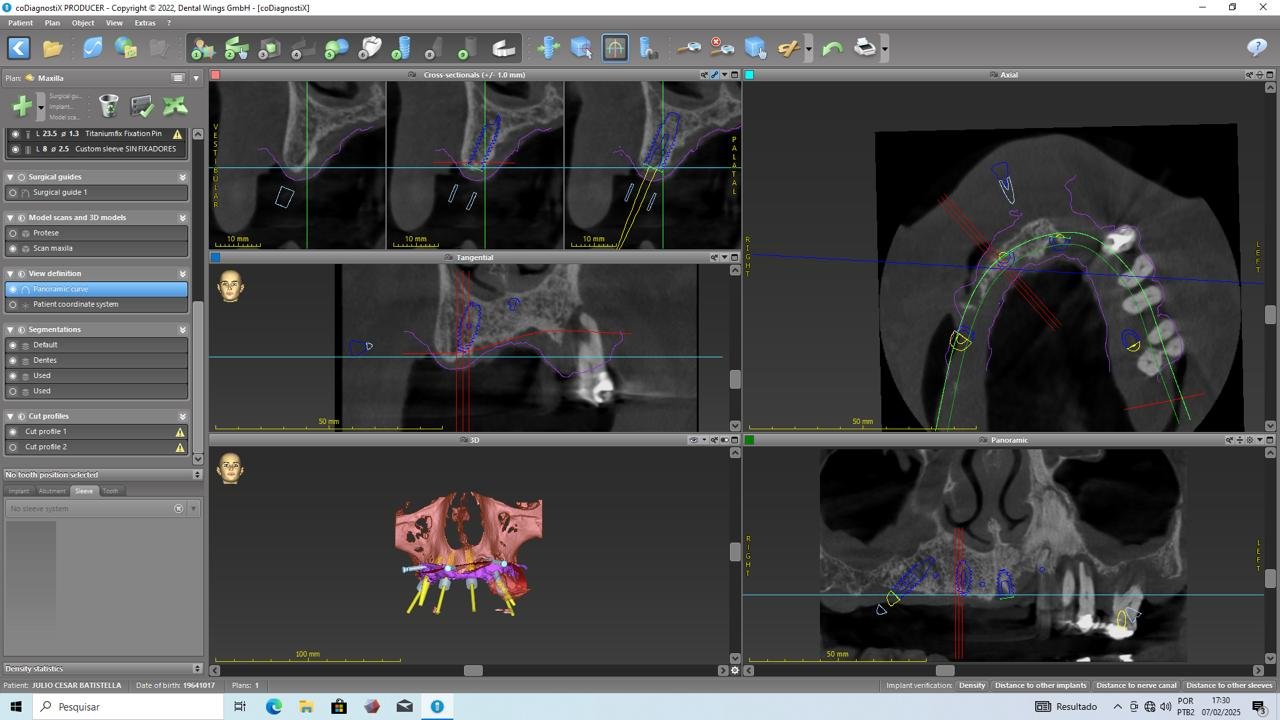The height and width of the screenshot is (720, 1280).
Task: Click the cyan color swatch of Axial view
Action: point(750,75)
